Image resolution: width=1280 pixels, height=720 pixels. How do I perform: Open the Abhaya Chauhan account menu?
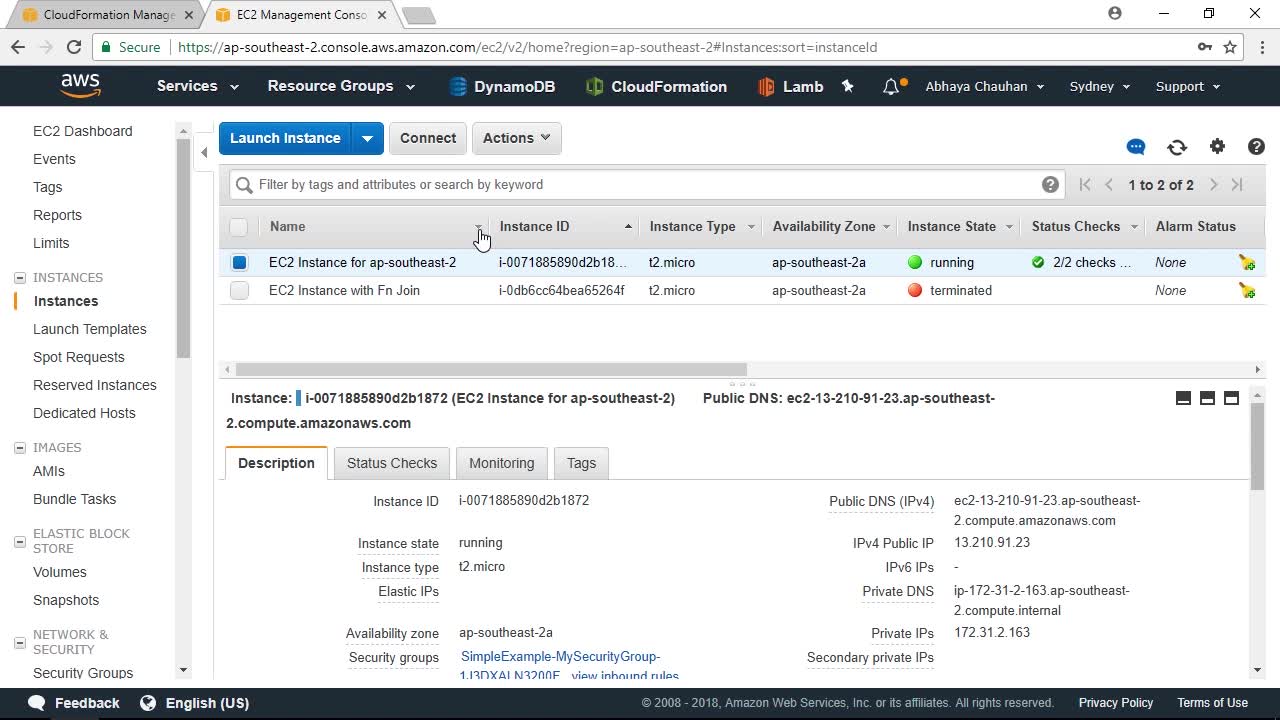[985, 86]
